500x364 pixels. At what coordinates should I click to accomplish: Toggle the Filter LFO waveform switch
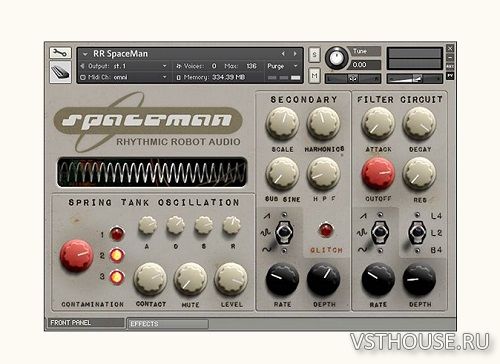(x=380, y=232)
